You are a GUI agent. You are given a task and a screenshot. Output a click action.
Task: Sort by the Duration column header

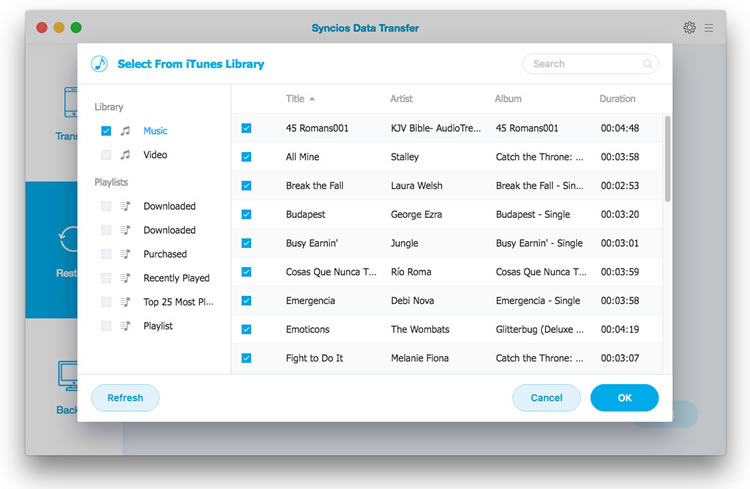618,99
